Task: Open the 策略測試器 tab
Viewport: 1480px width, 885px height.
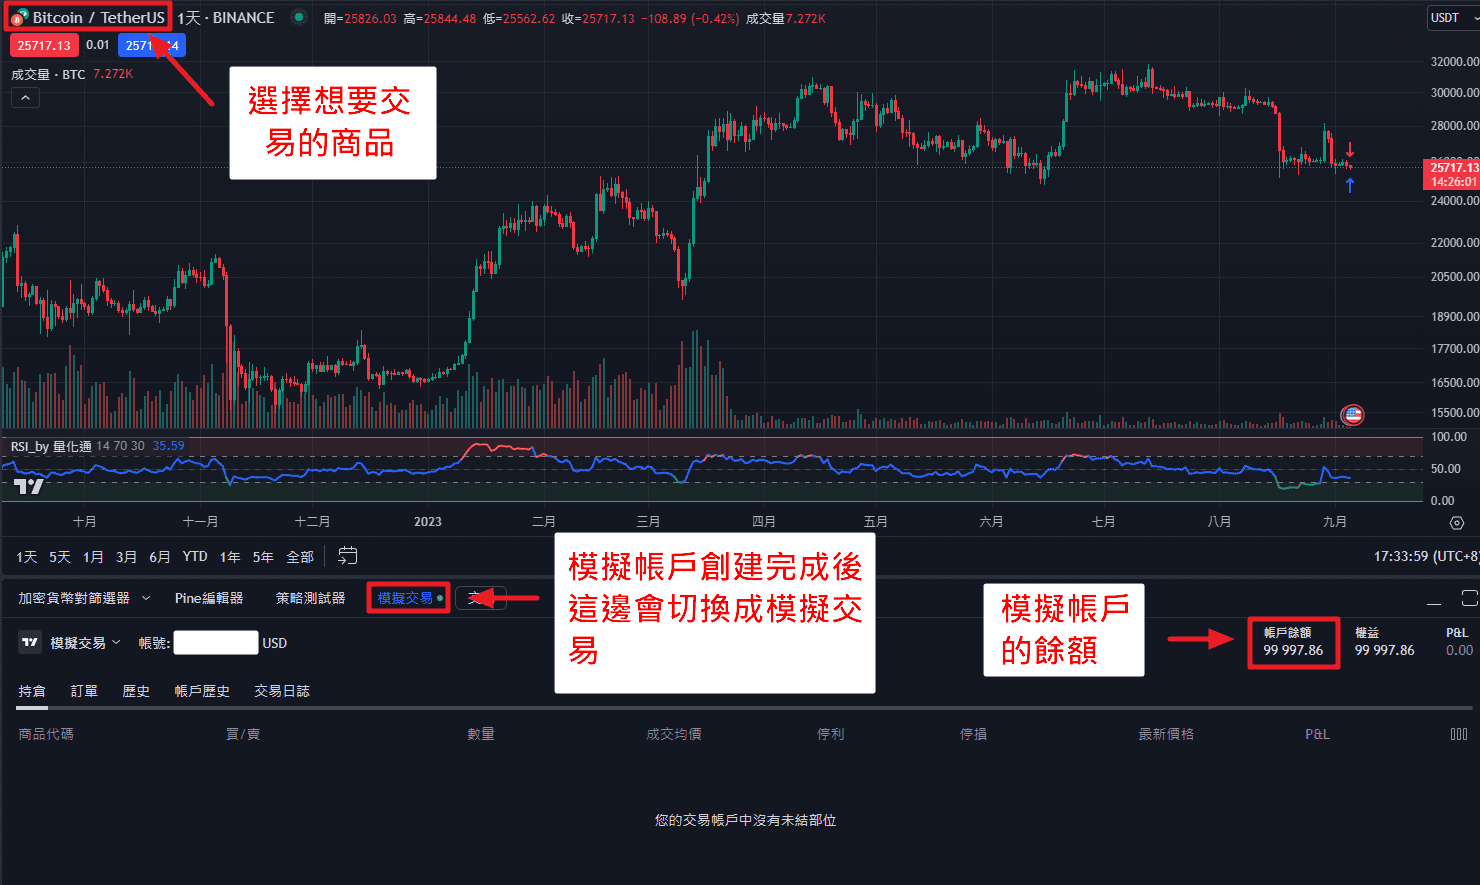Action: (311, 598)
